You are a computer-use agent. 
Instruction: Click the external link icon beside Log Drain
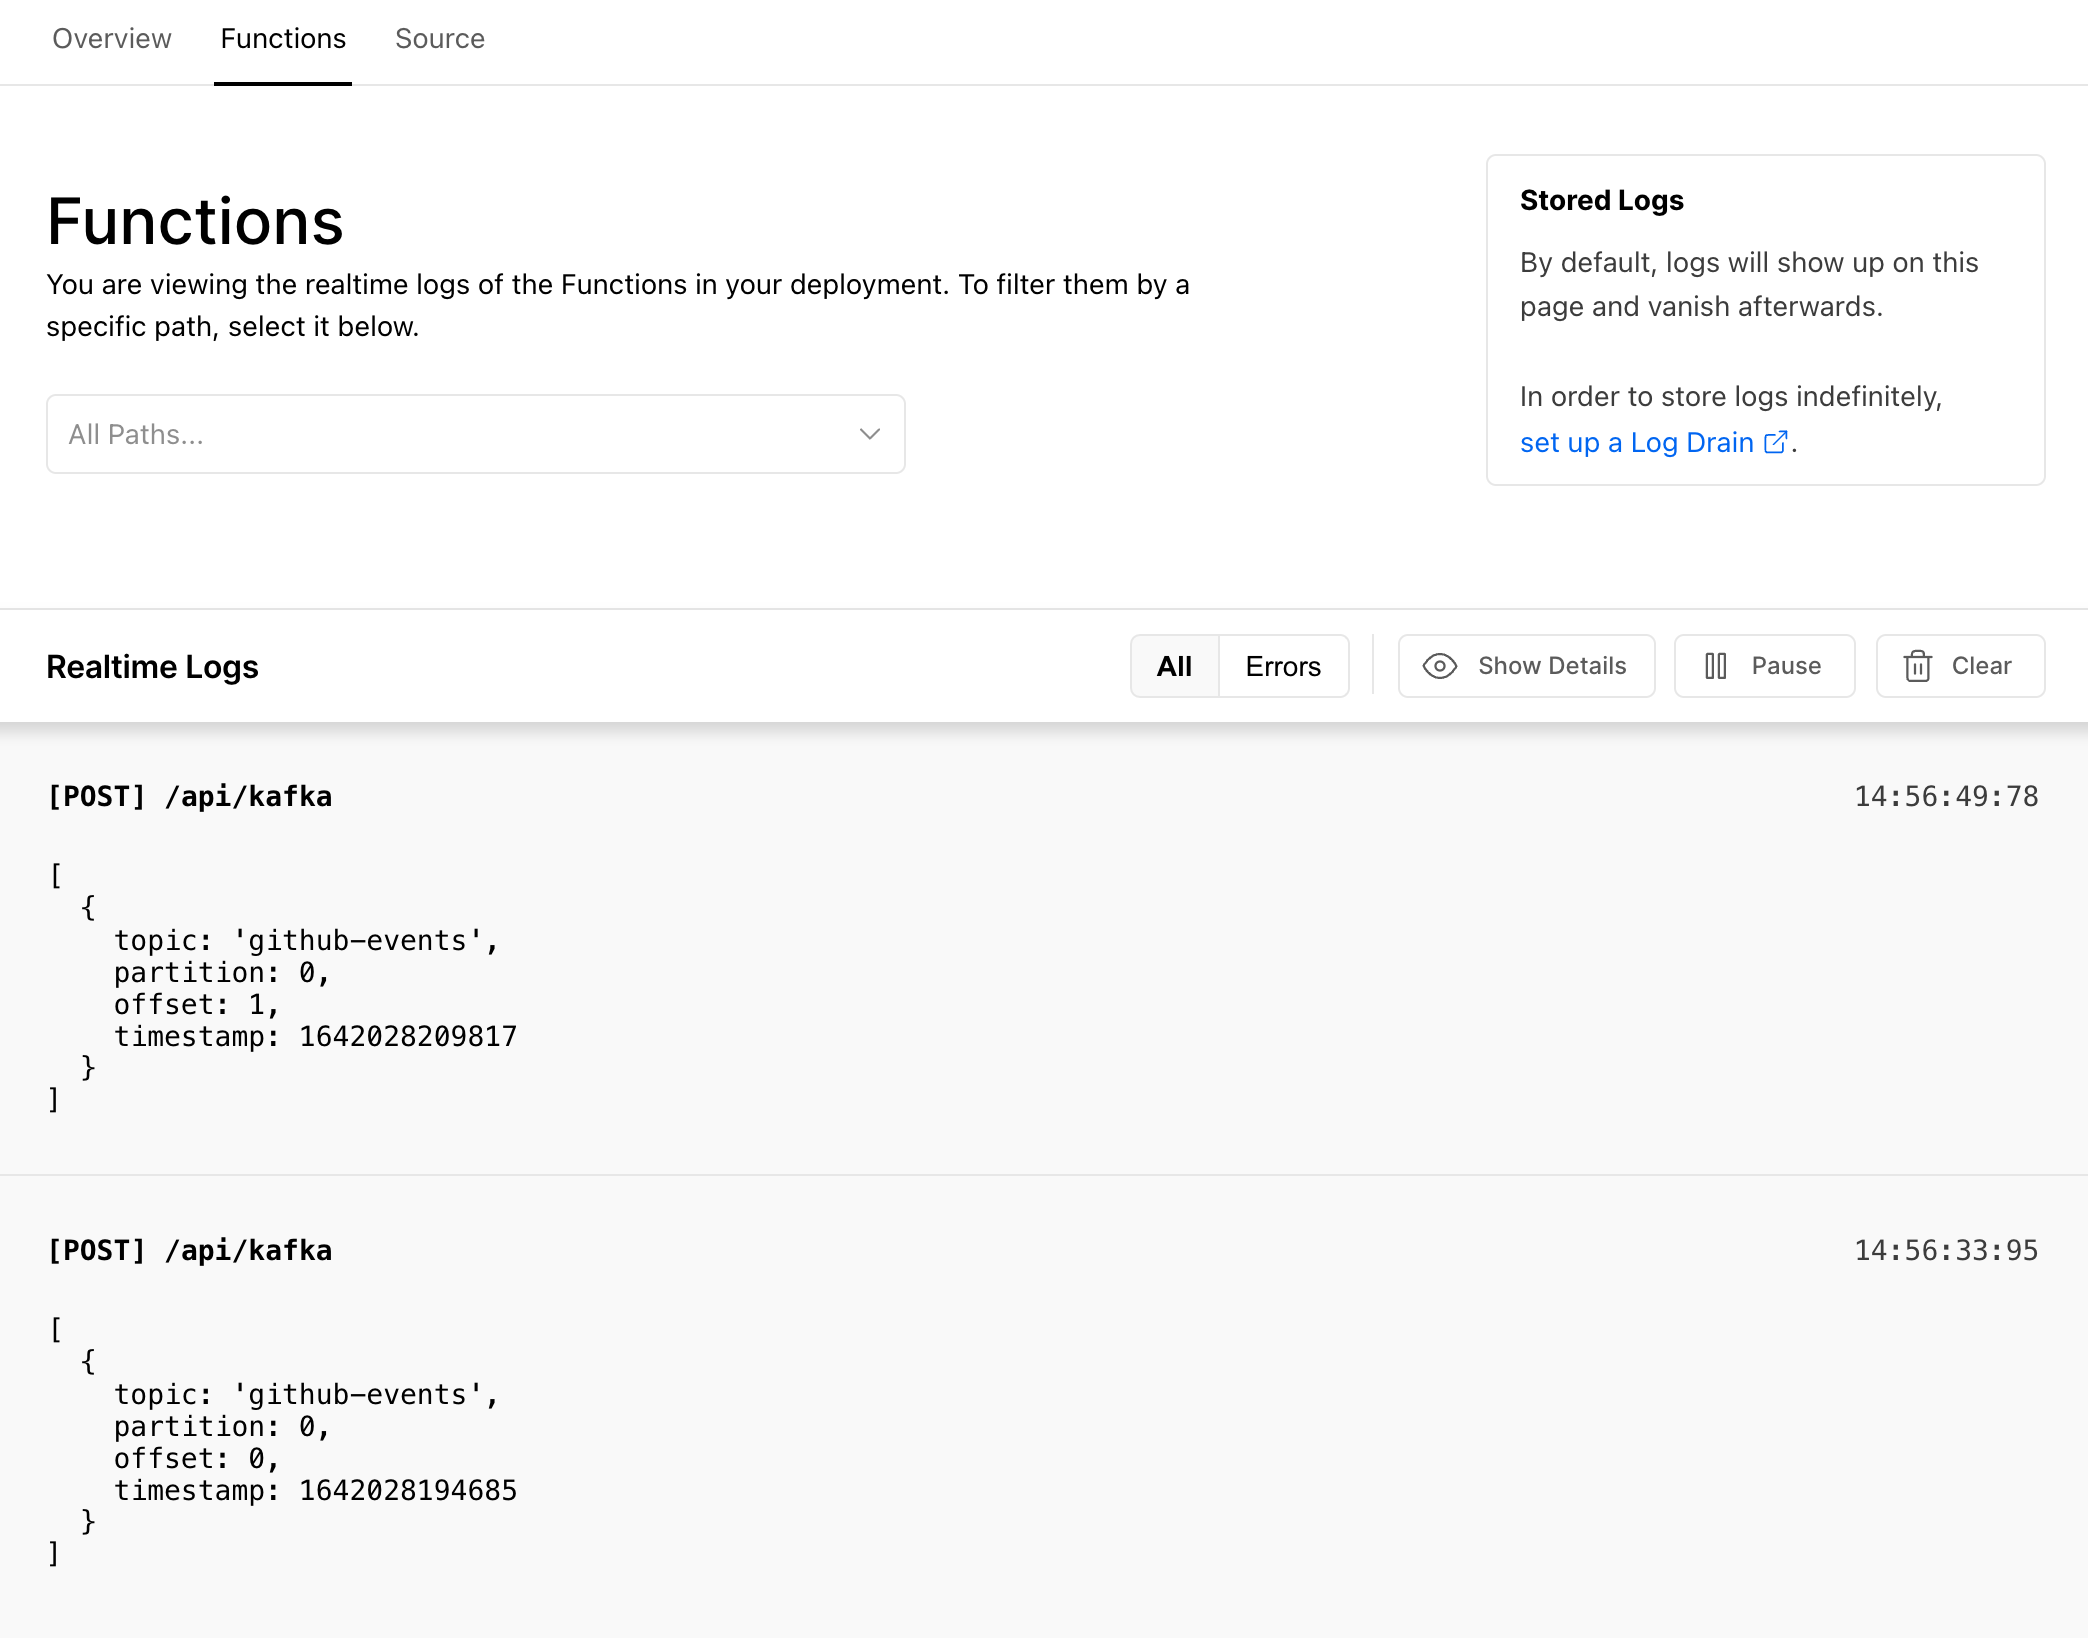1776,441
